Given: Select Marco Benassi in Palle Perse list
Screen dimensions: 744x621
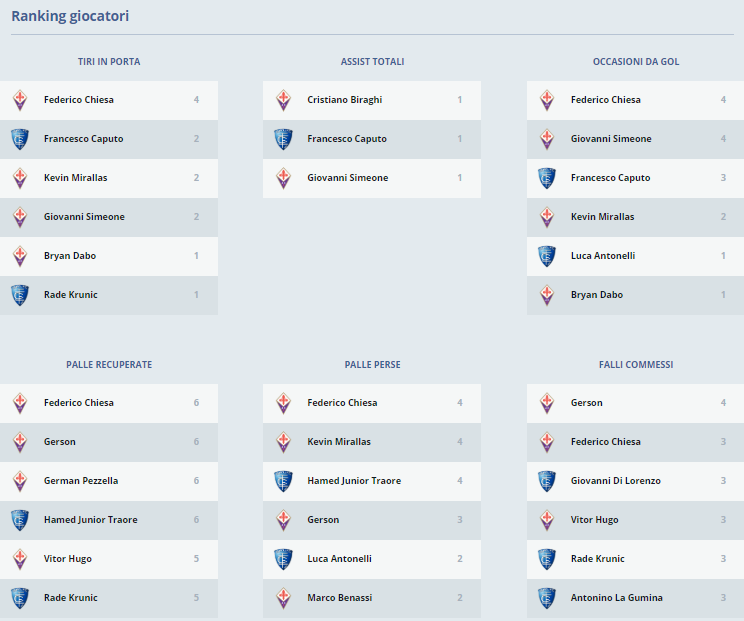Looking at the screenshot, I should (339, 598).
